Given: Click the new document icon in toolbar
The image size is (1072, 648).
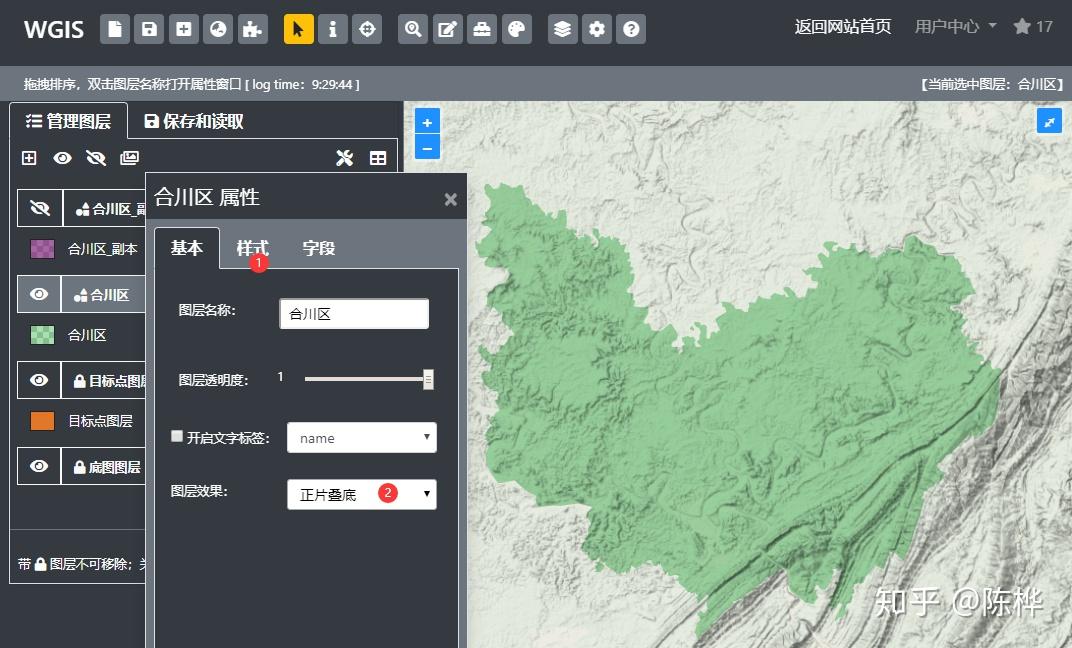Looking at the screenshot, I should coord(115,29).
